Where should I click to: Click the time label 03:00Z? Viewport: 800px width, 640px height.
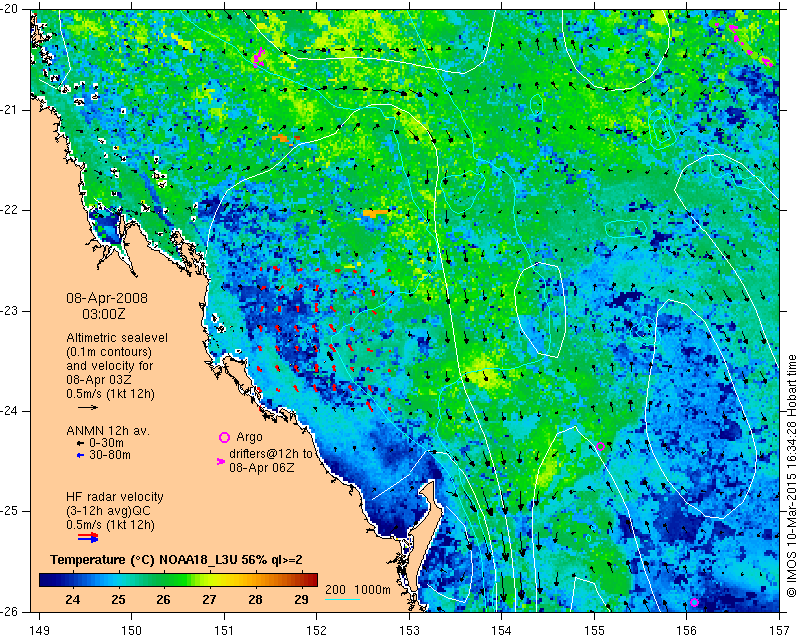click(x=104, y=314)
